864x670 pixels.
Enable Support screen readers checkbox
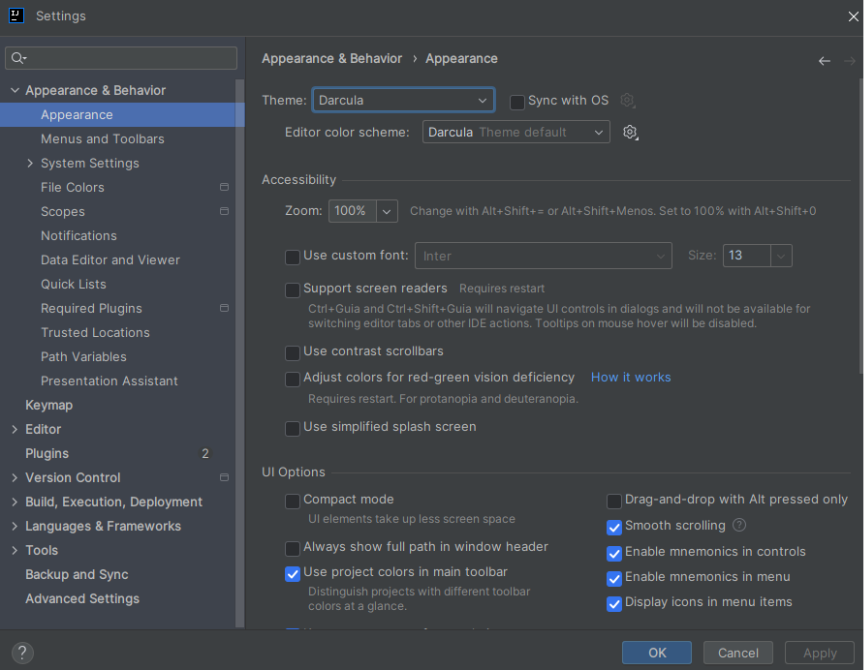[292, 290]
